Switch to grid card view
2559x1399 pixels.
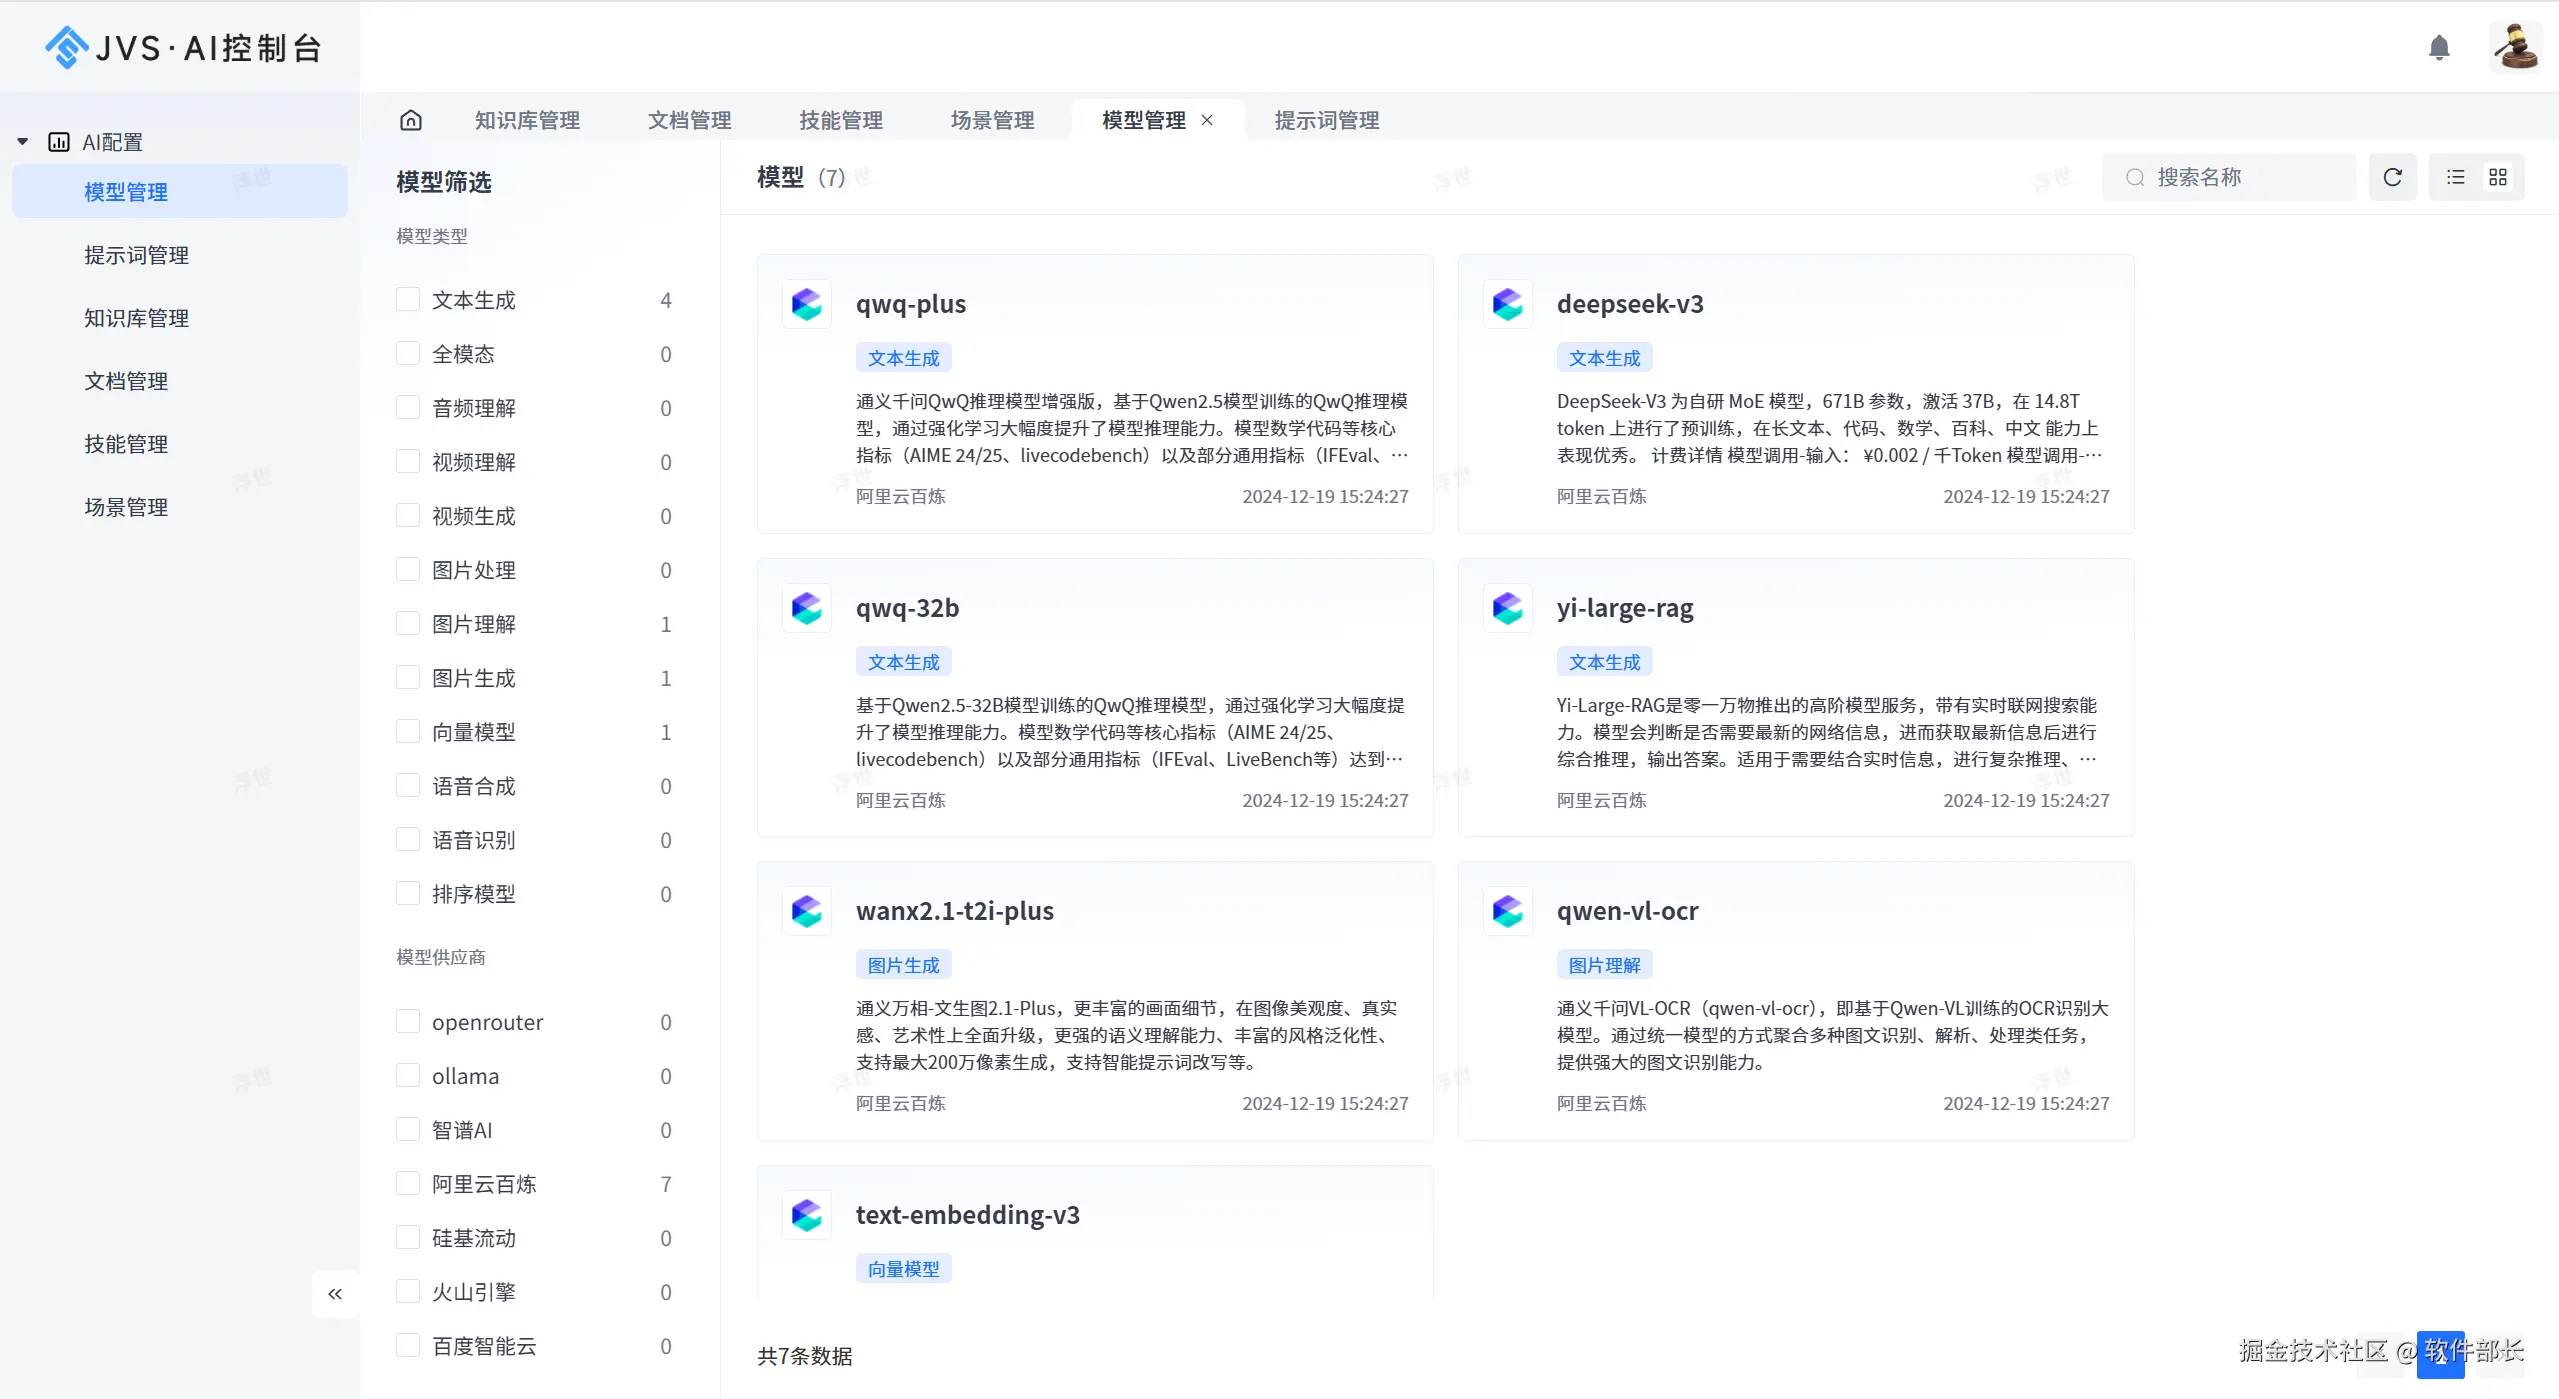(x=2498, y=177)
